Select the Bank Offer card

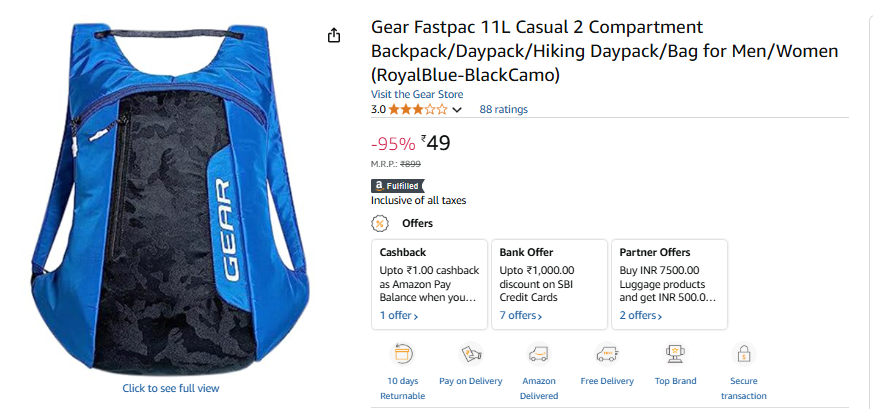pyautogui.click(x=550, y=284)
